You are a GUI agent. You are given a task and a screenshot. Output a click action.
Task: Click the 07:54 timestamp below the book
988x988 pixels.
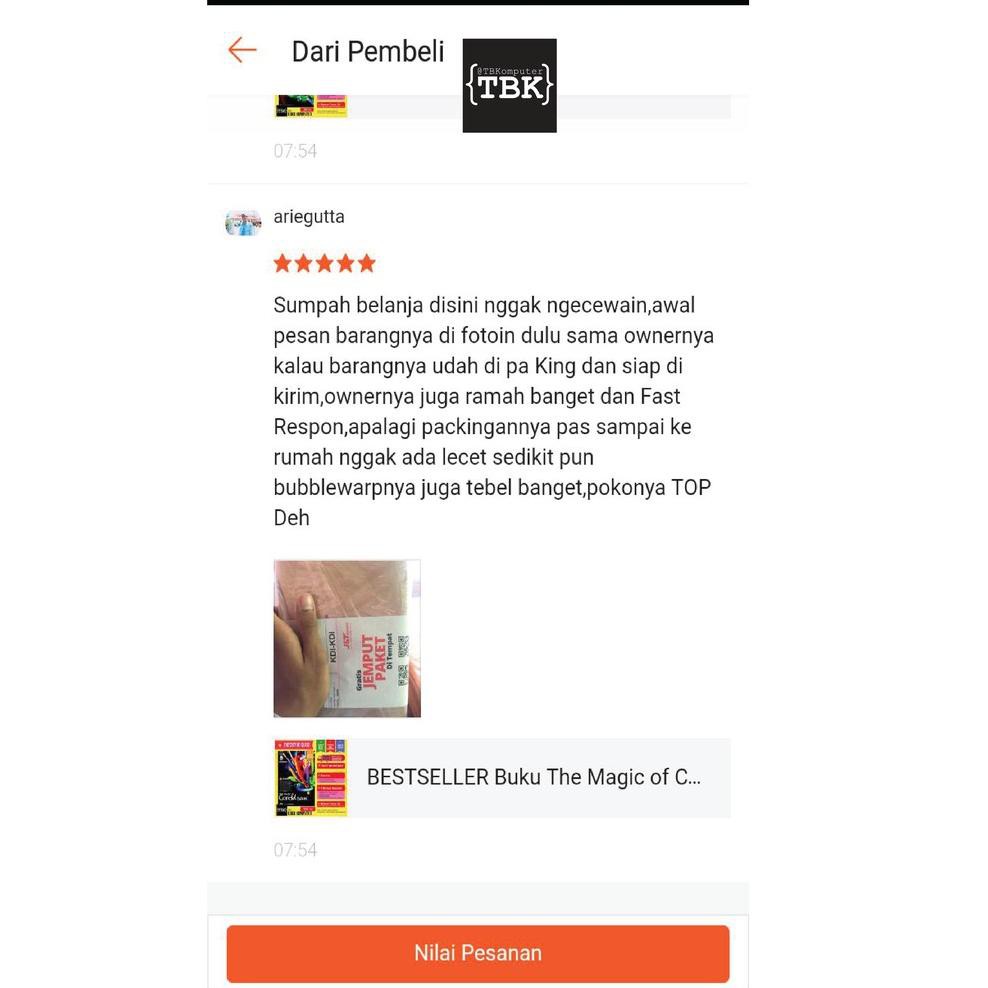[295, 850]
